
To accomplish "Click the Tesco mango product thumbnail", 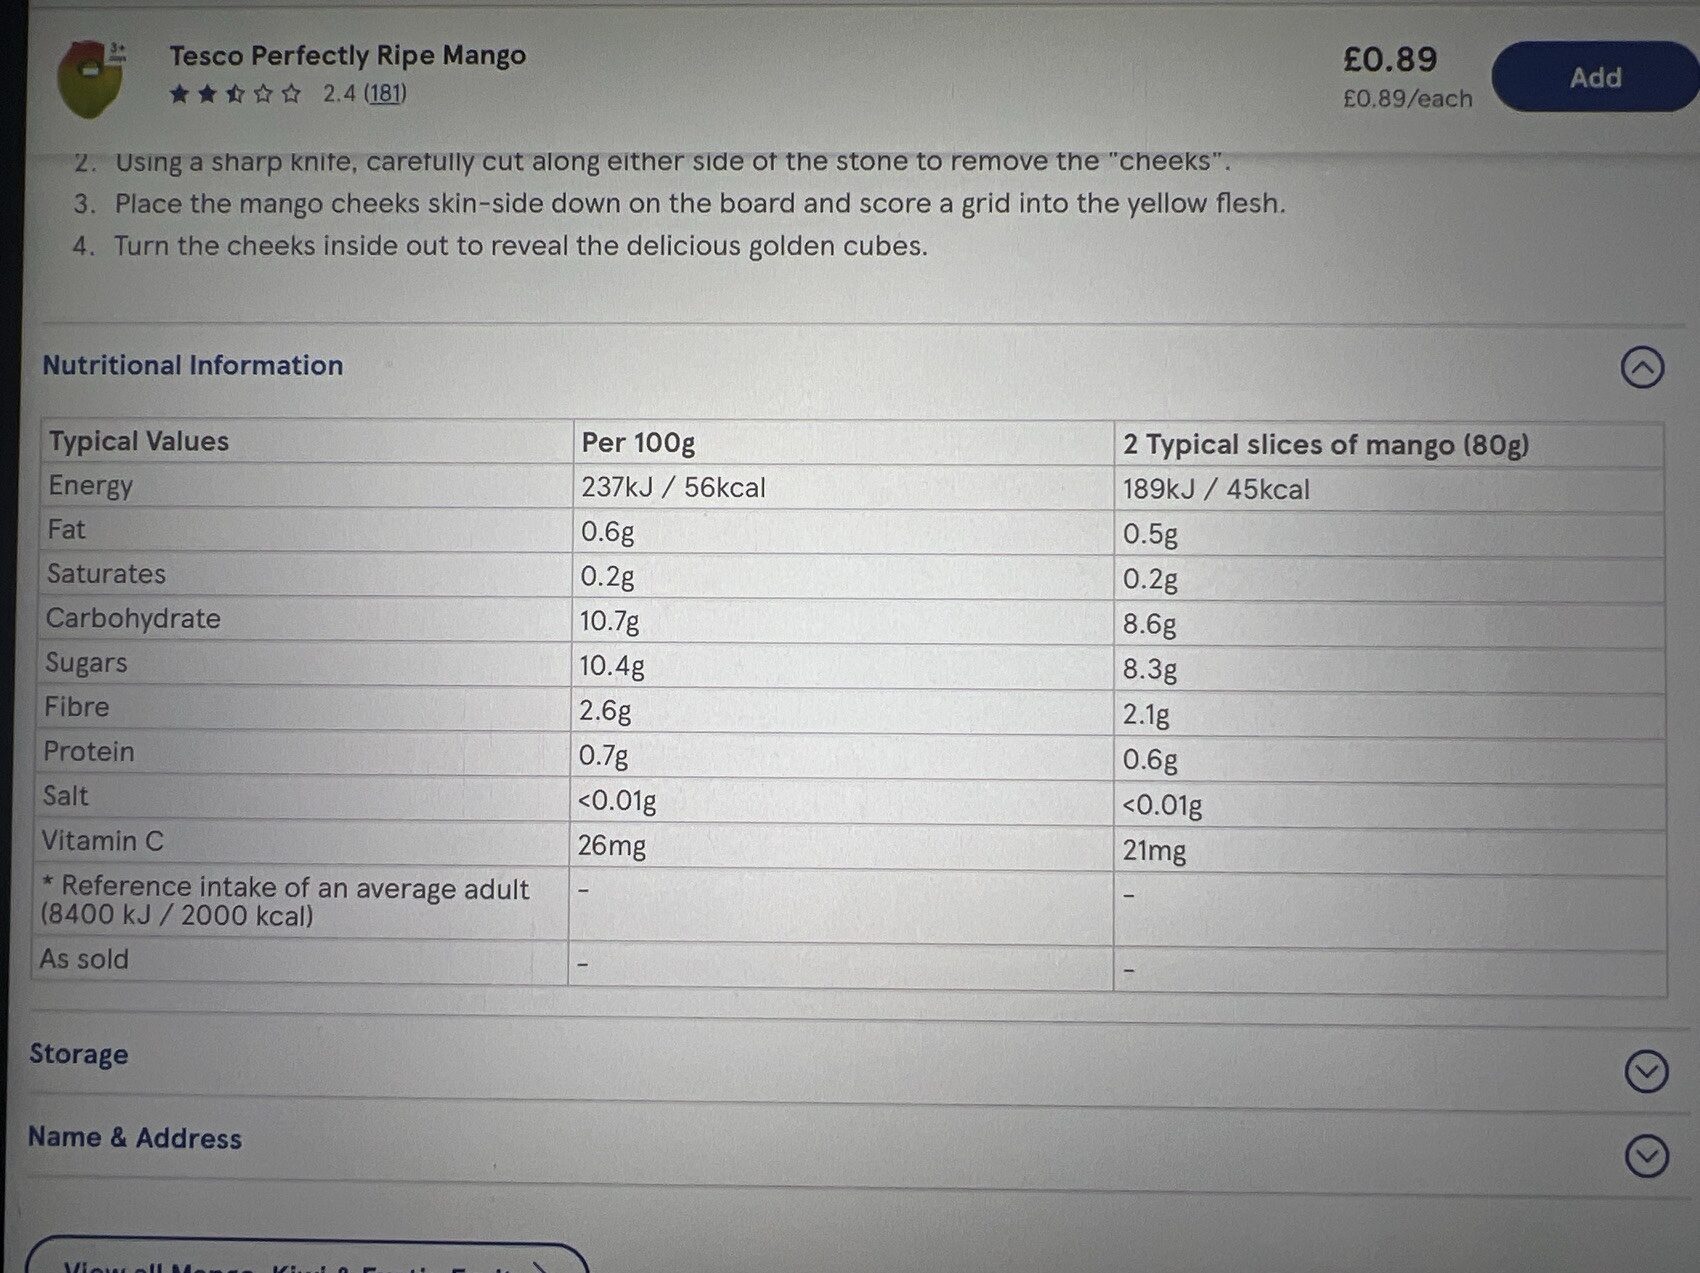I will 90,77.
